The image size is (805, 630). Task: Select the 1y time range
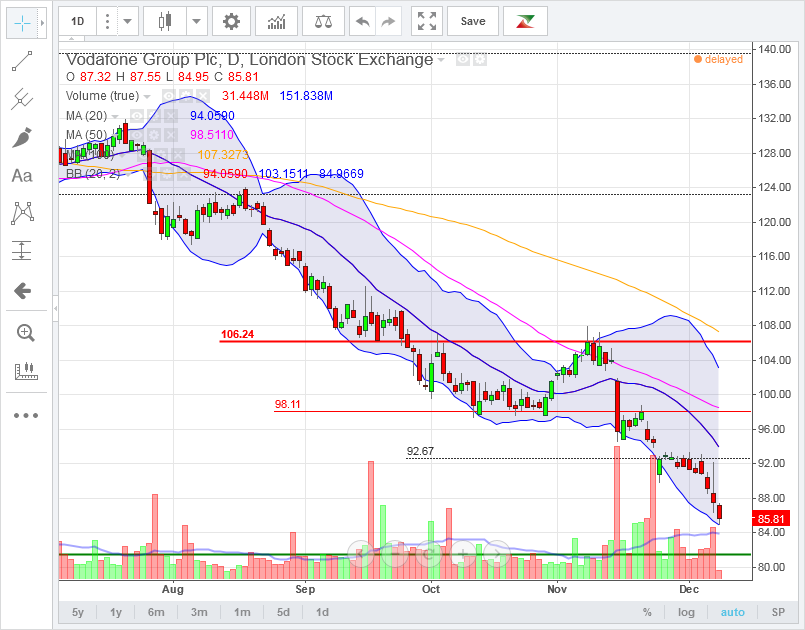coord(116,612)
